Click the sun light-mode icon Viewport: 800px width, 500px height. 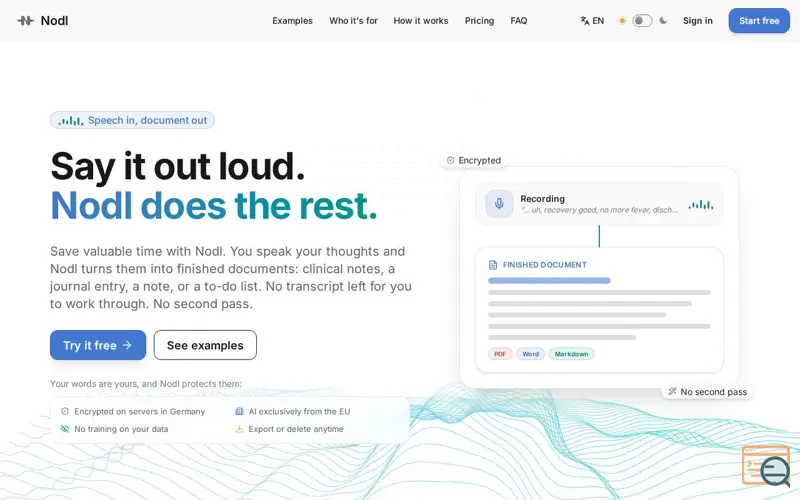622,21
